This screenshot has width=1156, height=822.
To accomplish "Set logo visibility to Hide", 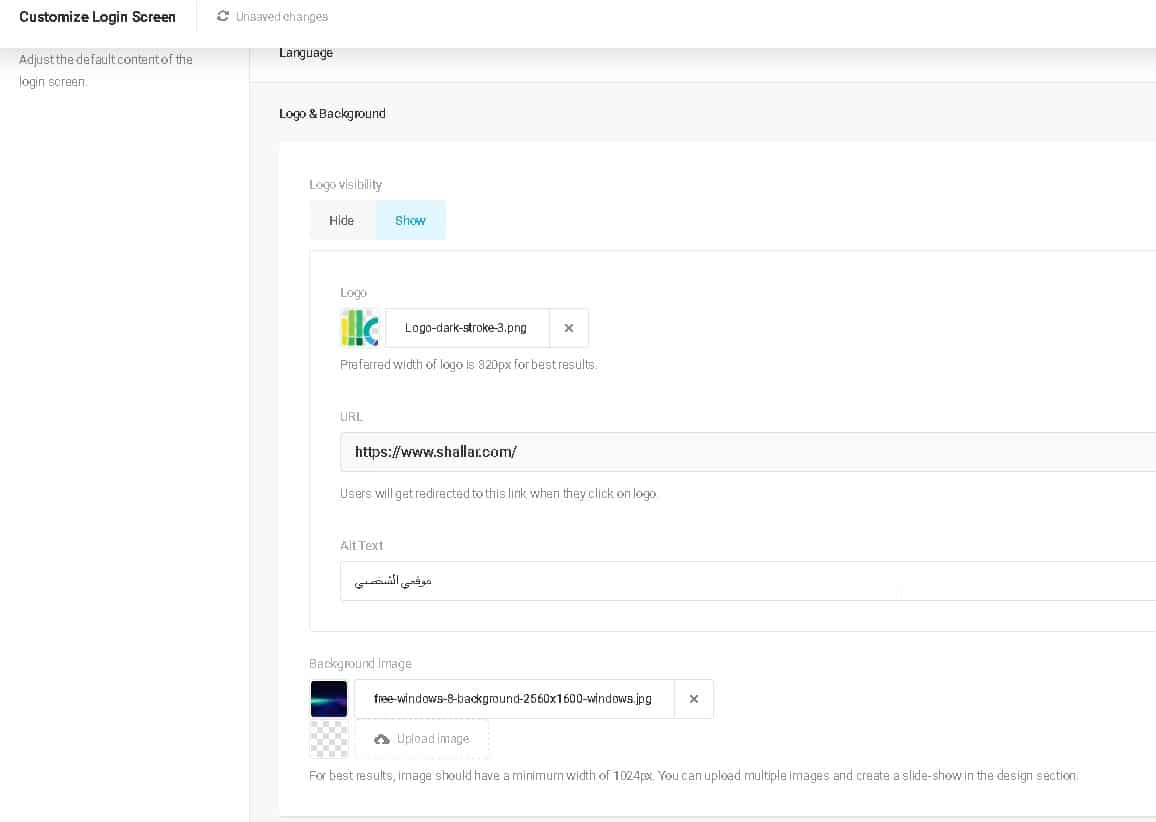I will coord(342,220).
